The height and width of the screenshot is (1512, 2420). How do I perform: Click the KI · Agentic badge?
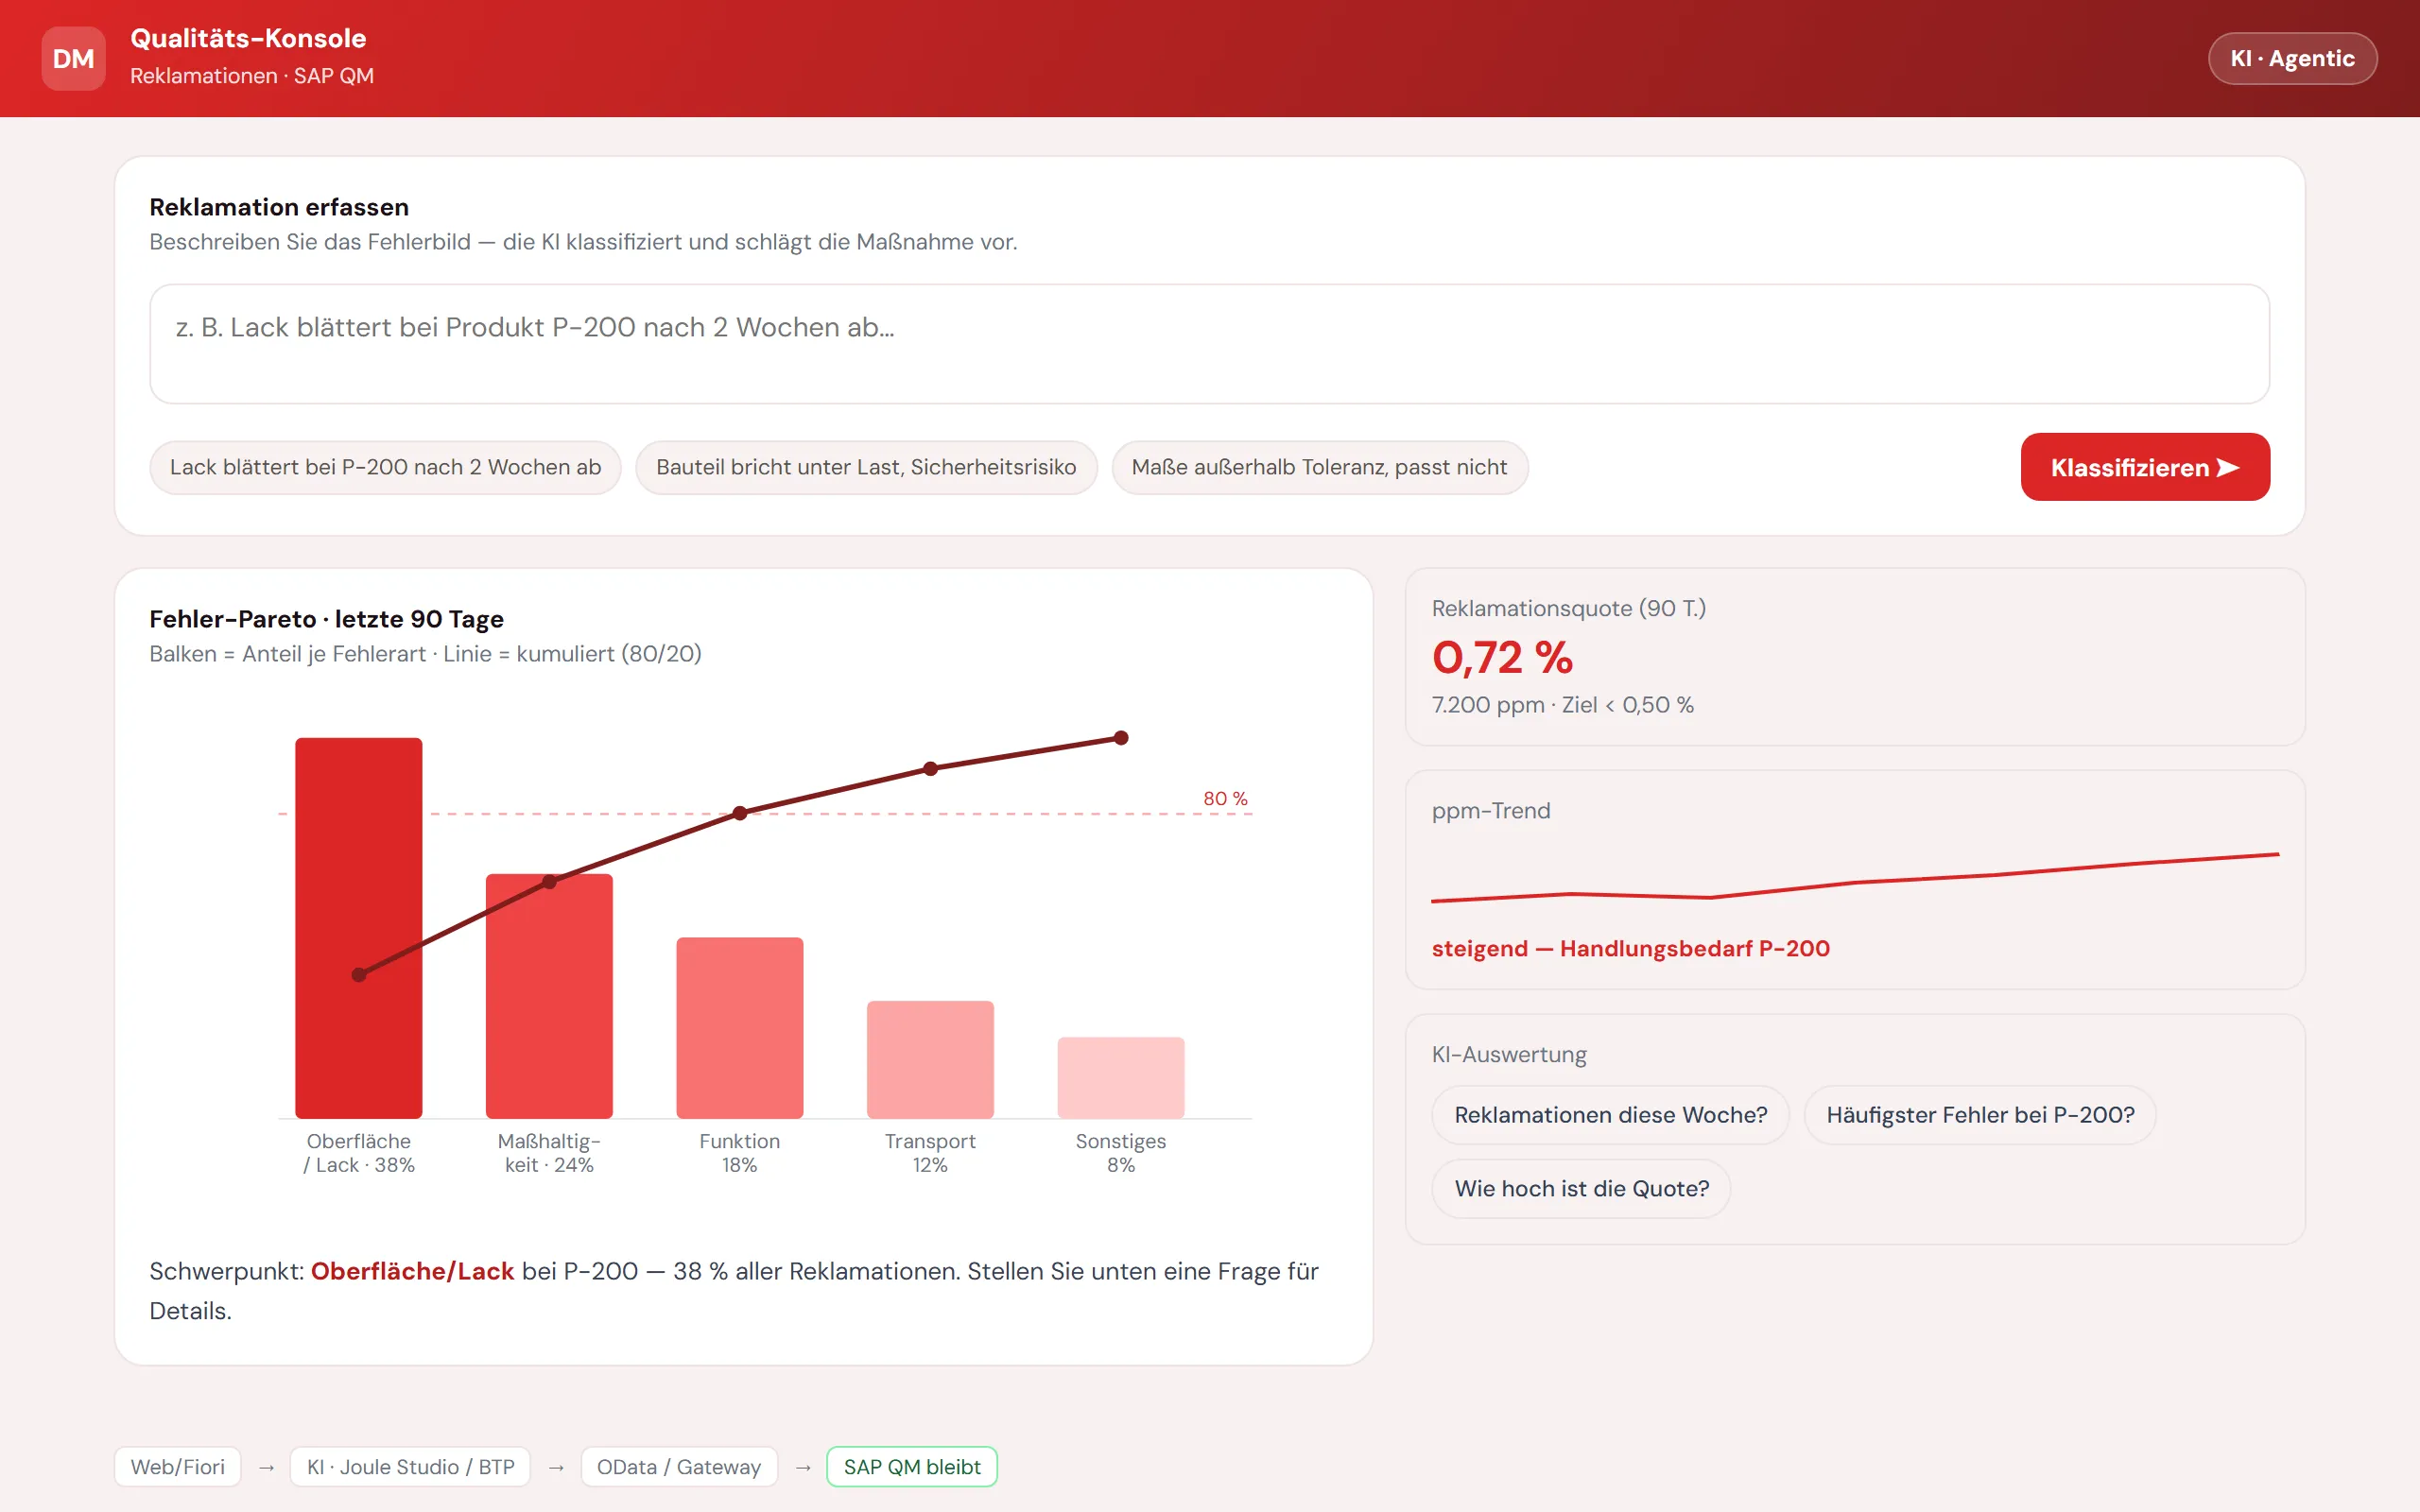(x=2292, y=59)
